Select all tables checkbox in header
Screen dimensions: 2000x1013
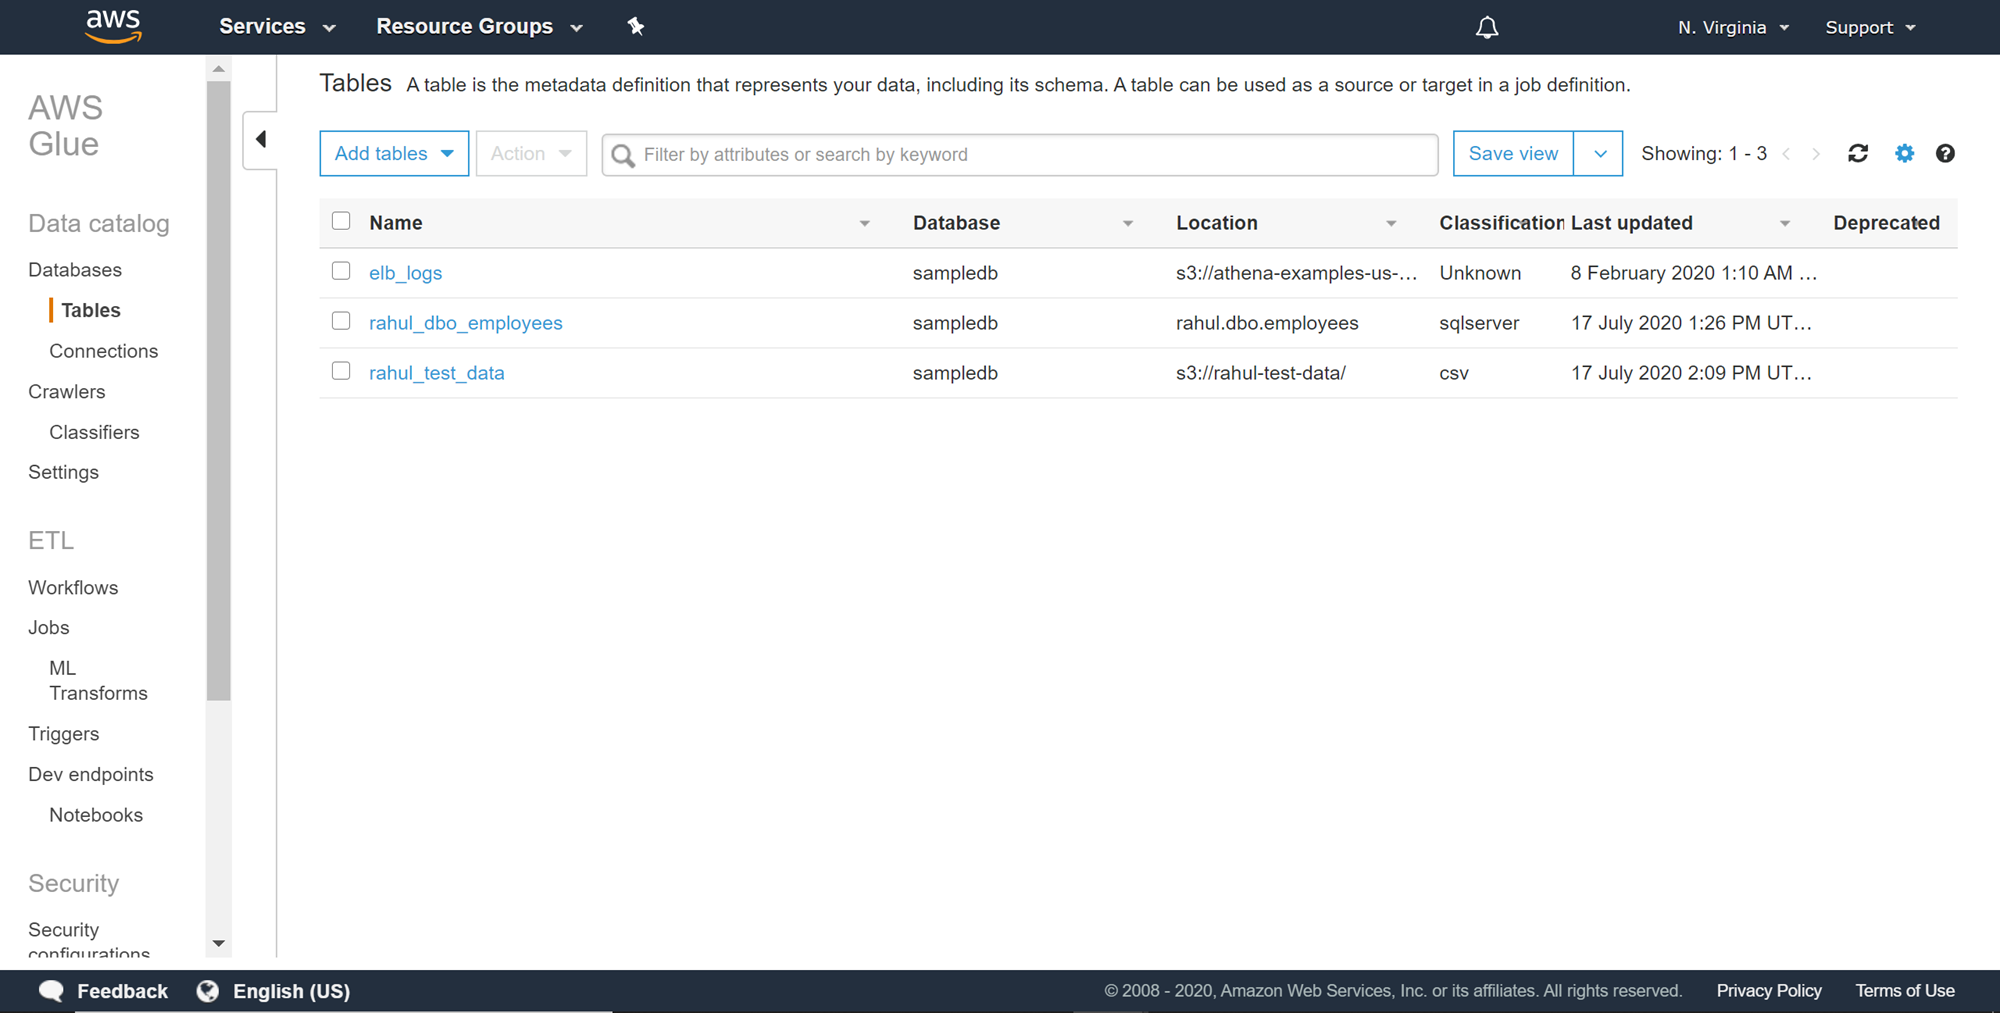[x=341, y=221]
